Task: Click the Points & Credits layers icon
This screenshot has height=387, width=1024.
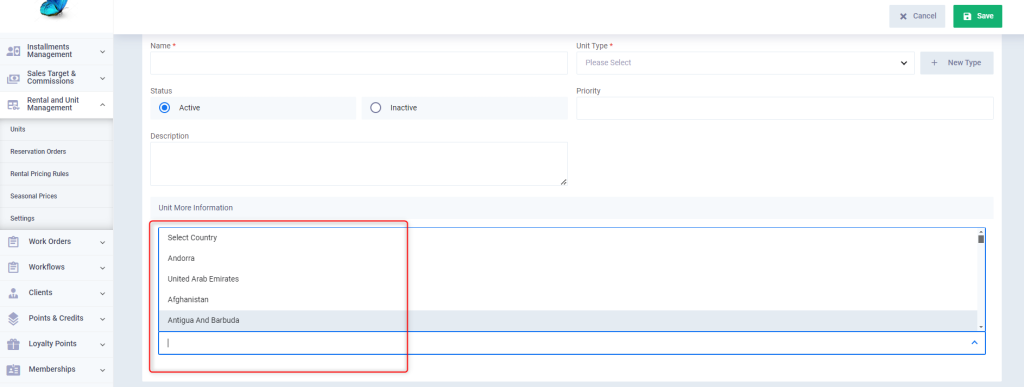Action: coord(13,318)
